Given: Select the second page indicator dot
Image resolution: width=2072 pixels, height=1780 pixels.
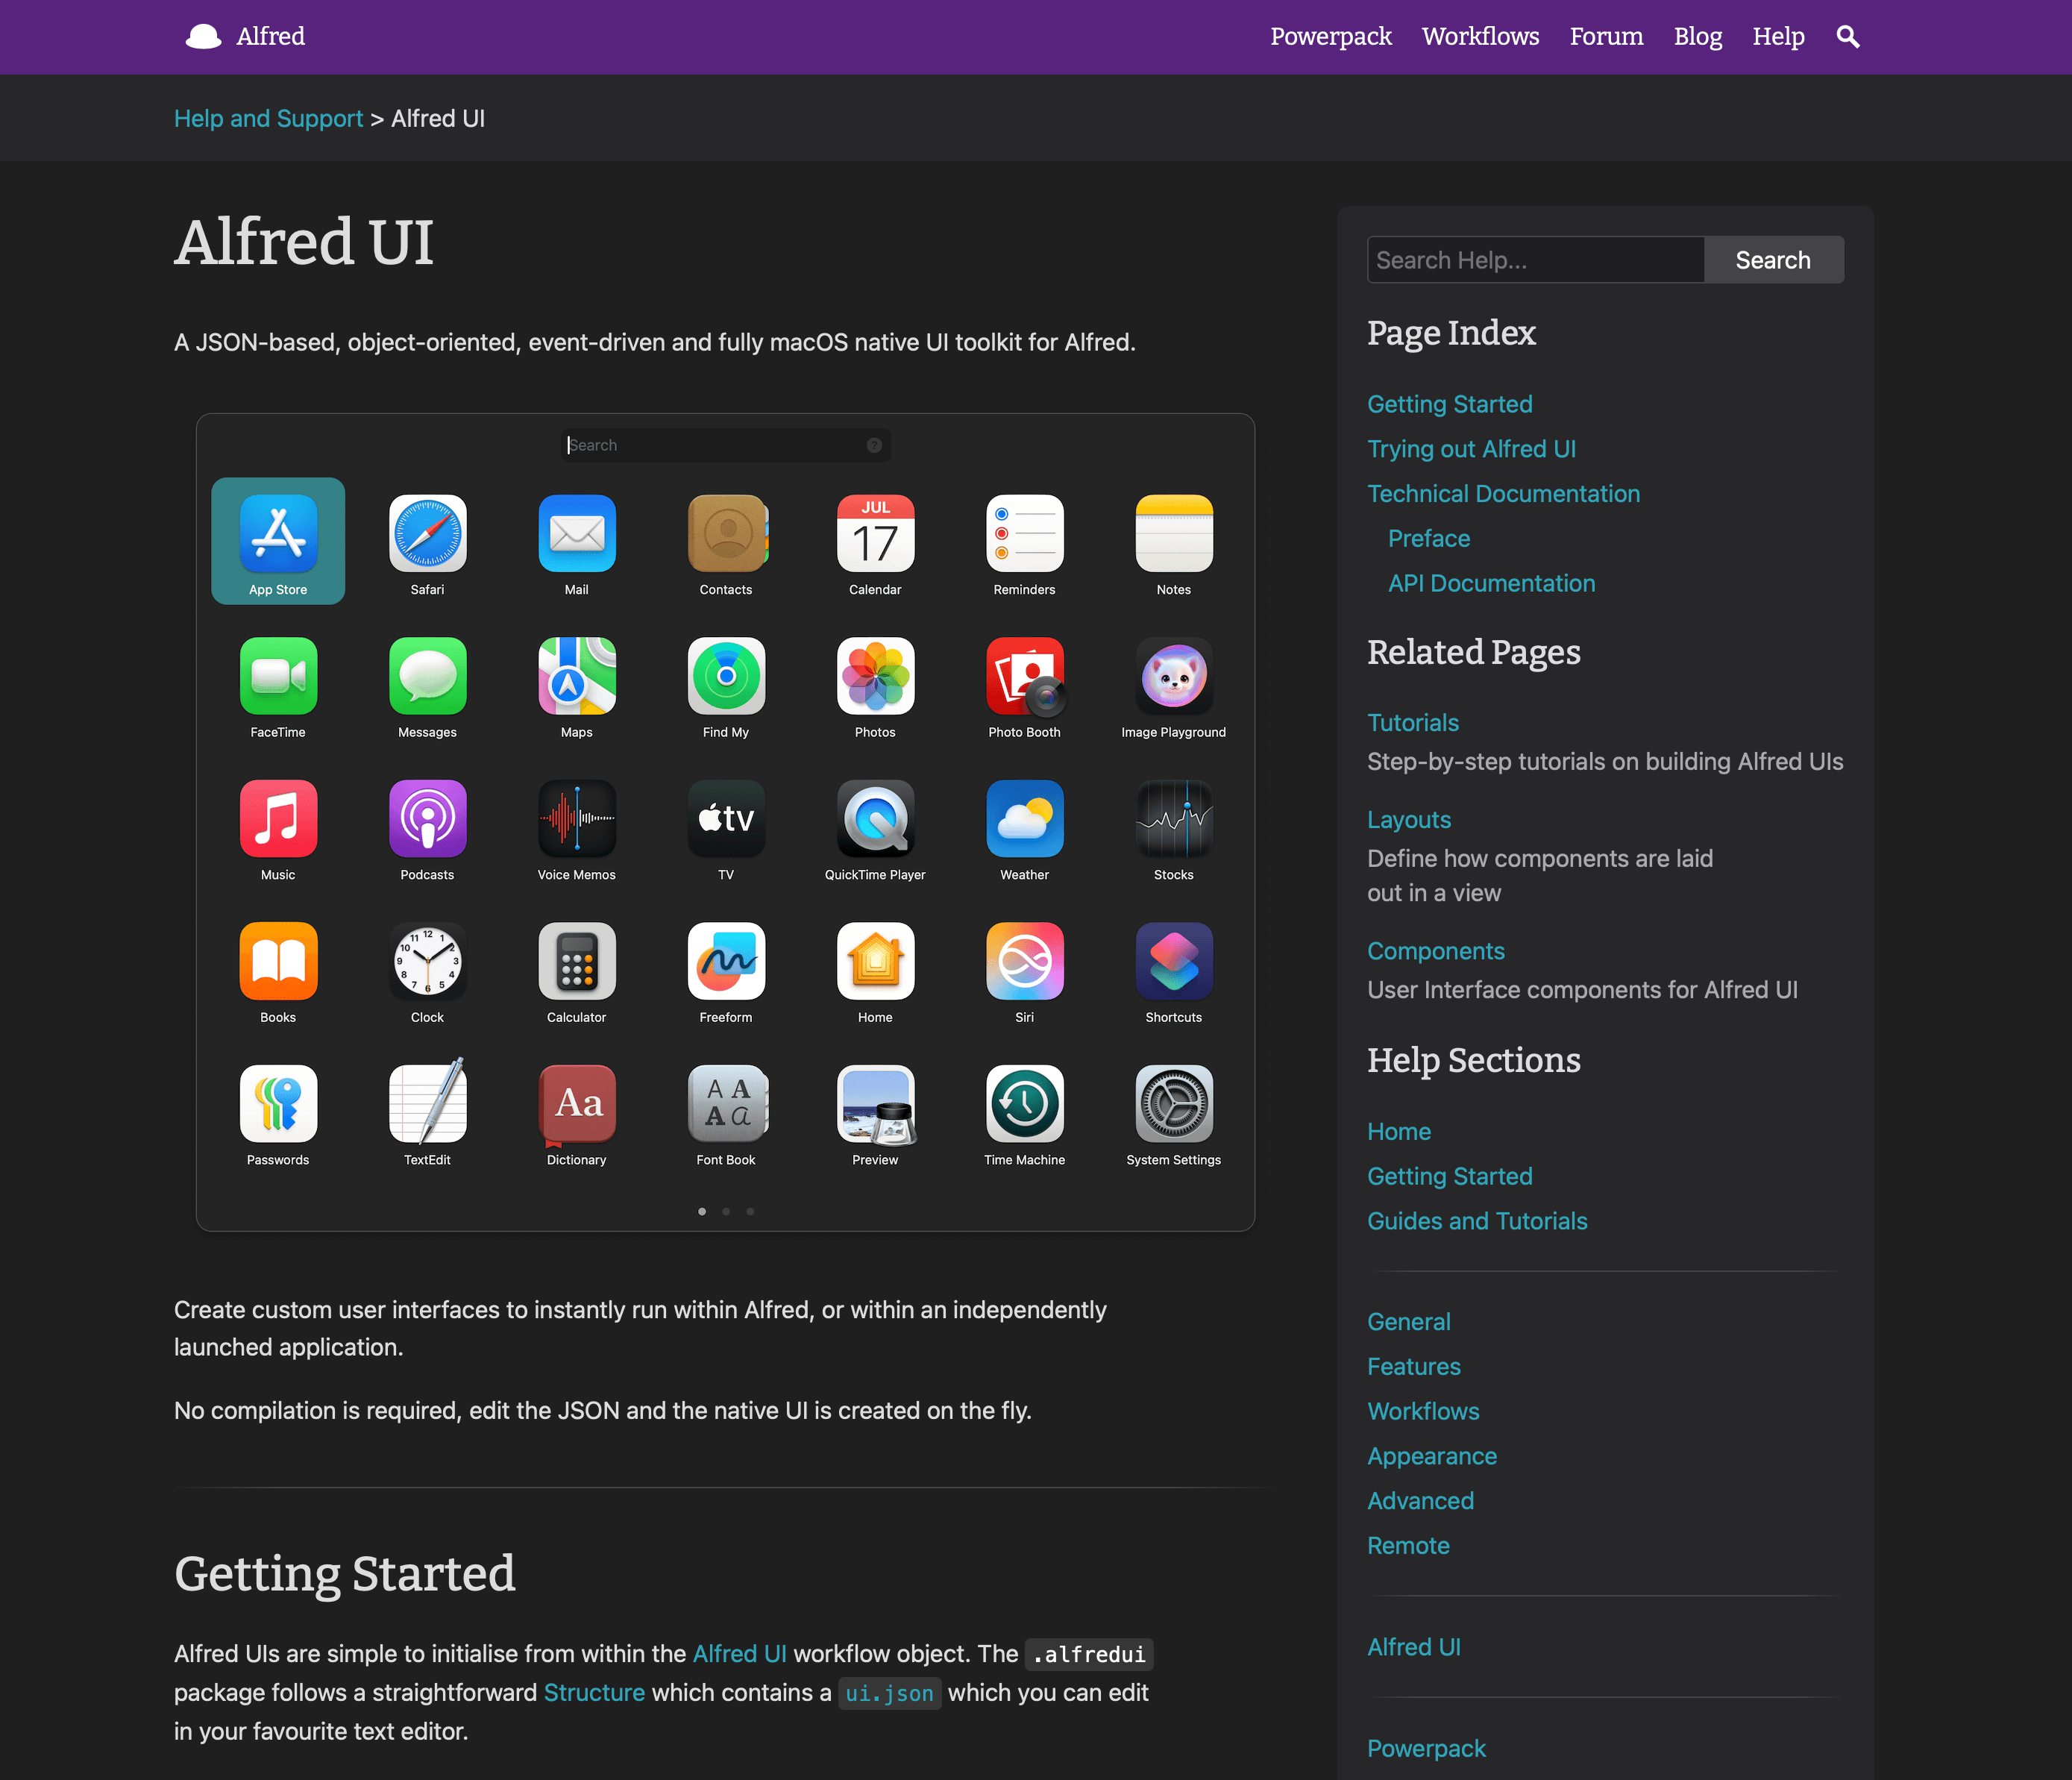Looking at the screenshot, I should tap(726, 1211).
